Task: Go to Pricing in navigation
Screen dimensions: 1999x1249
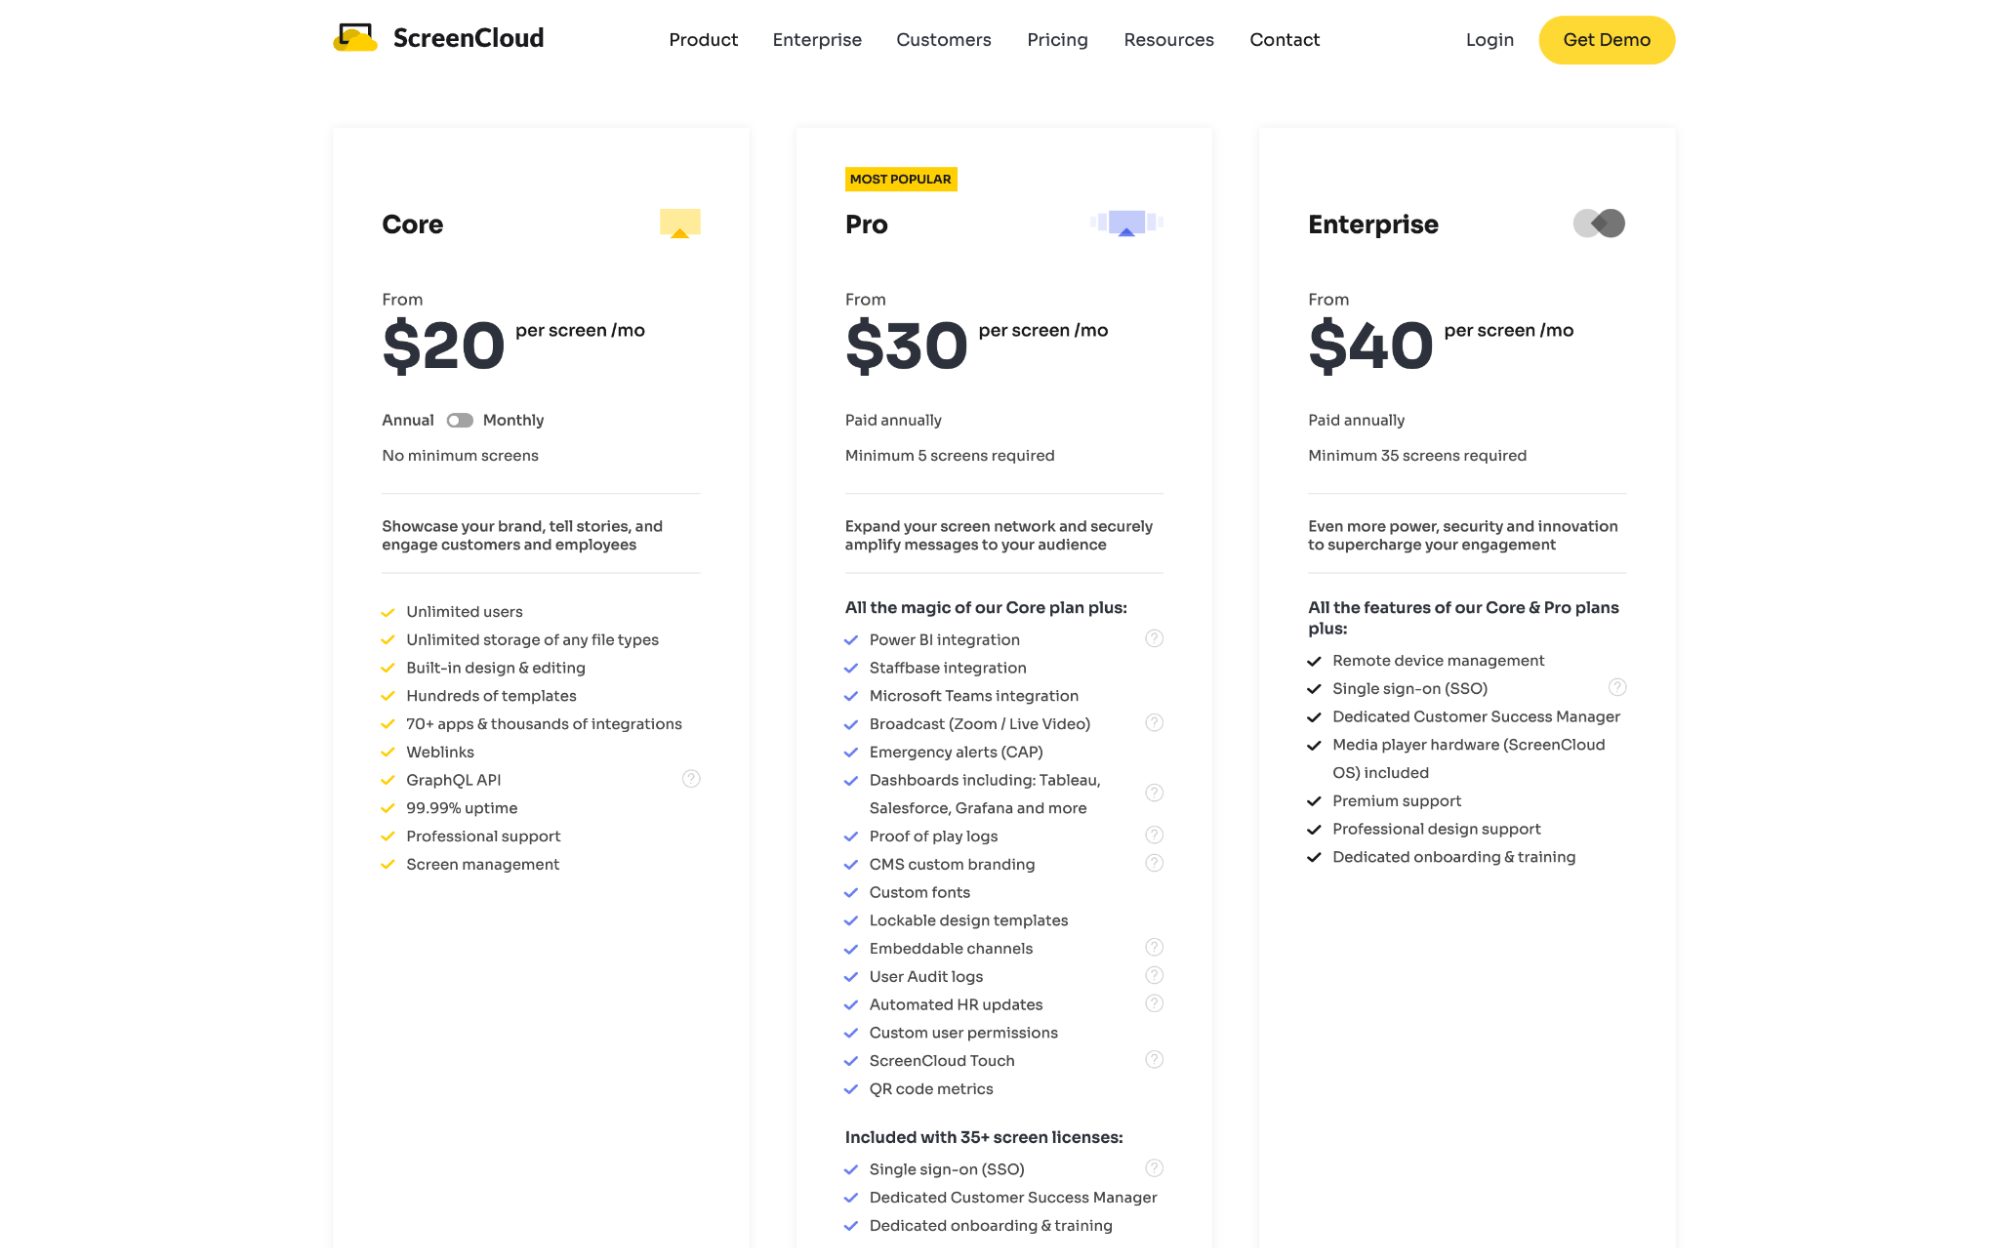Action: 1057,40
